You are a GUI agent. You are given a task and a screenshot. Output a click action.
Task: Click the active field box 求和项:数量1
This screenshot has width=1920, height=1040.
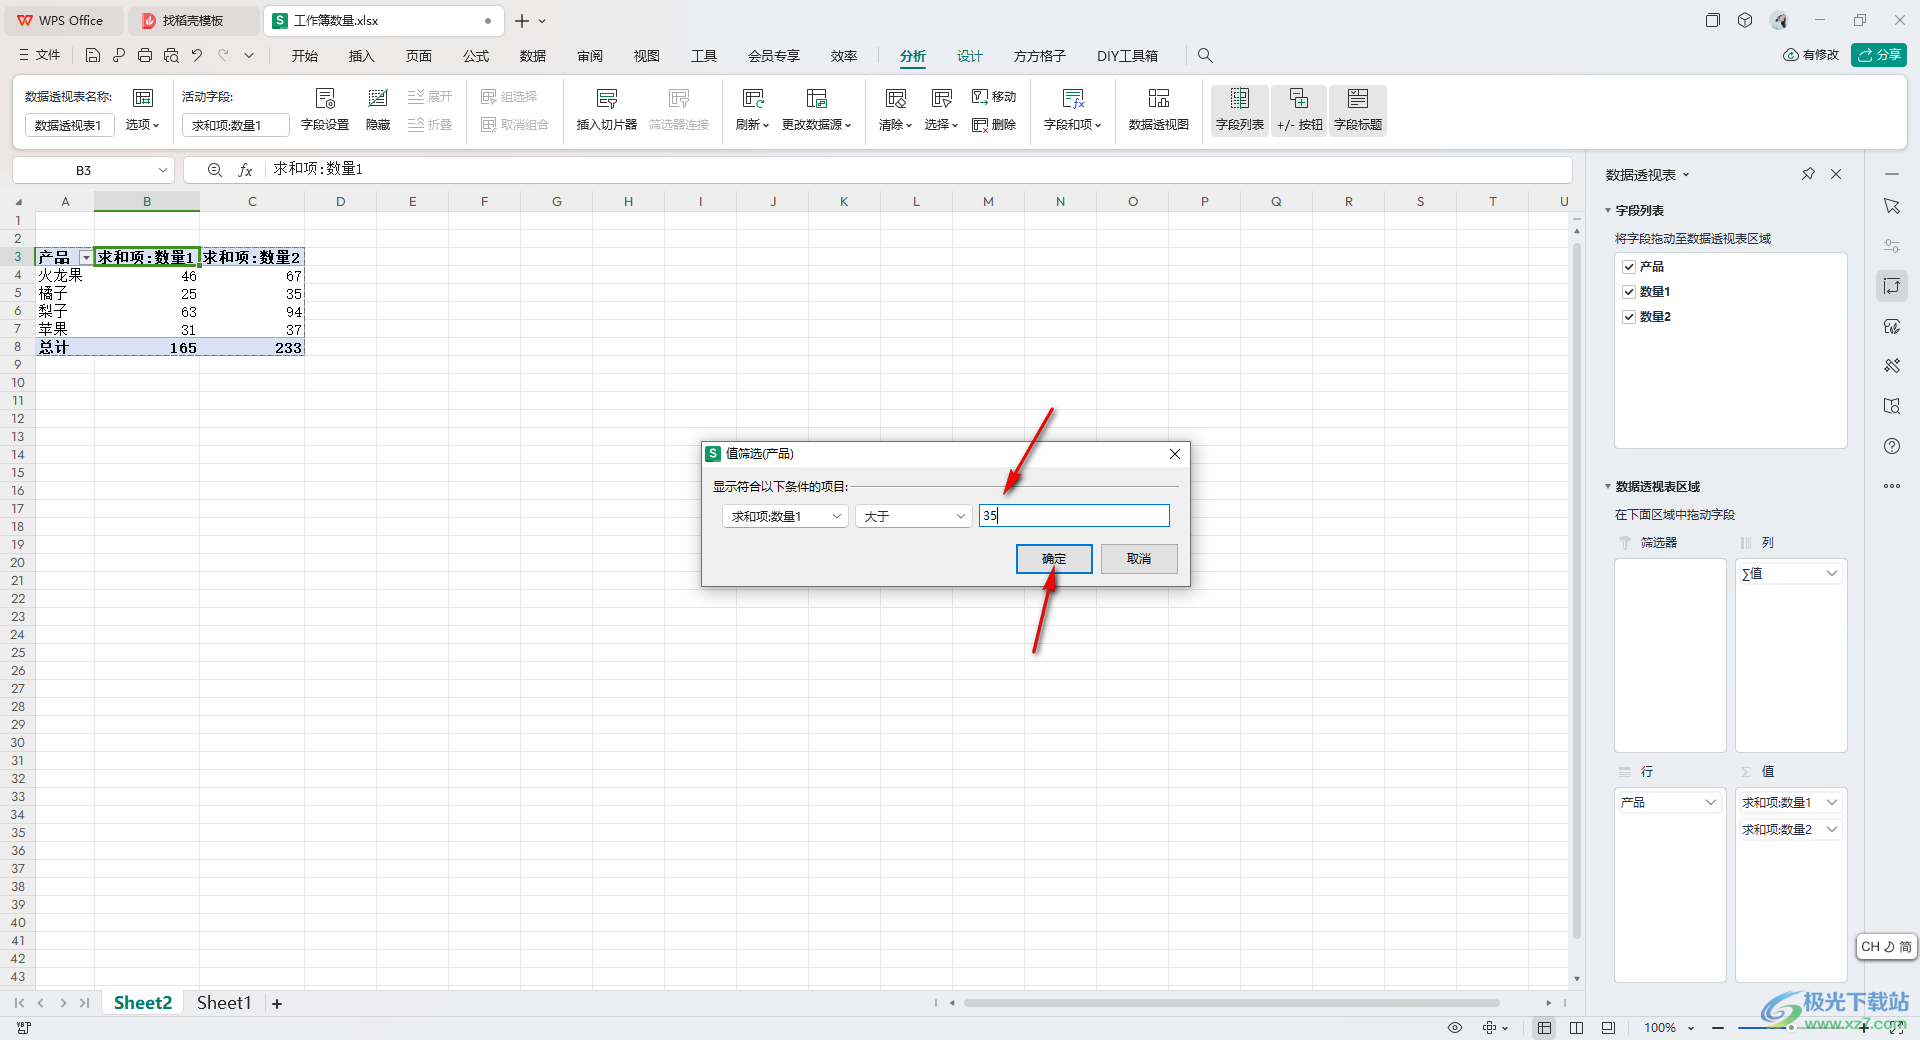(236, 125)
